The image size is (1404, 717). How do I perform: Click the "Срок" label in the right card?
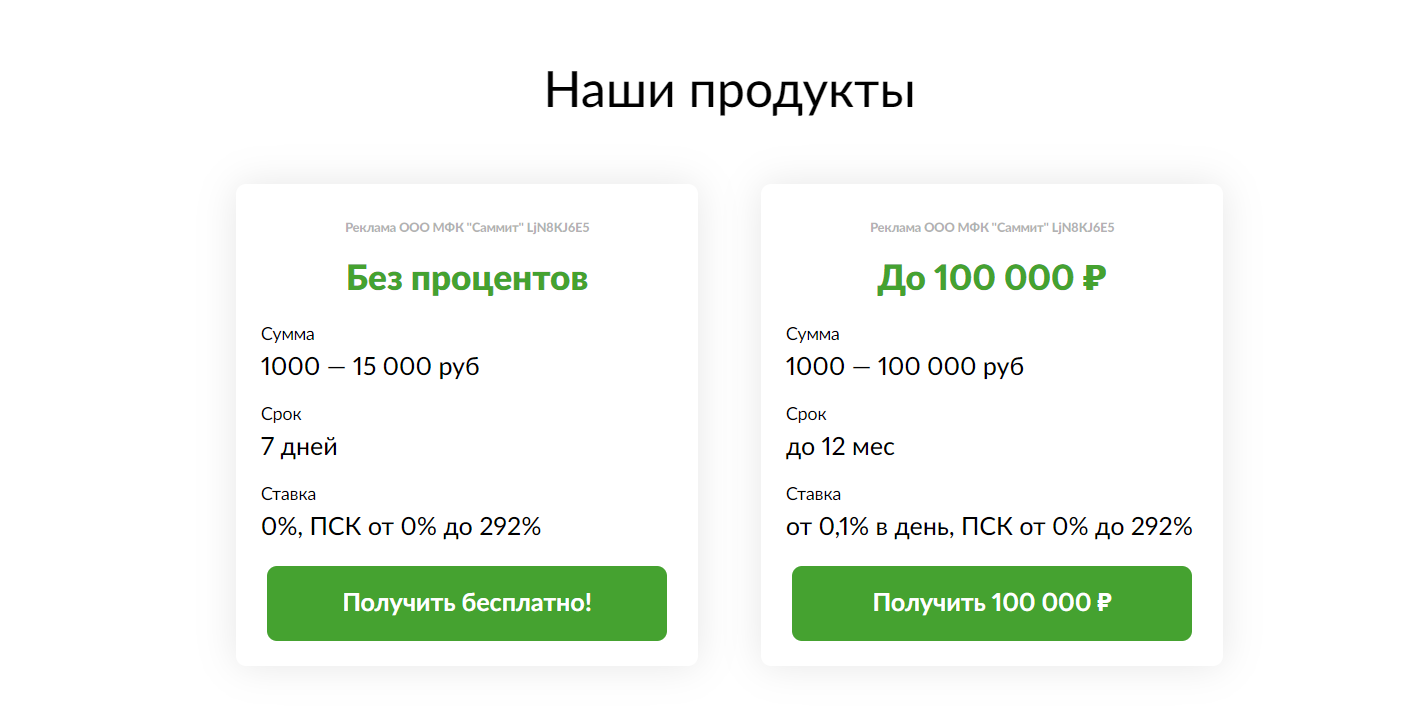coord(806,414)
